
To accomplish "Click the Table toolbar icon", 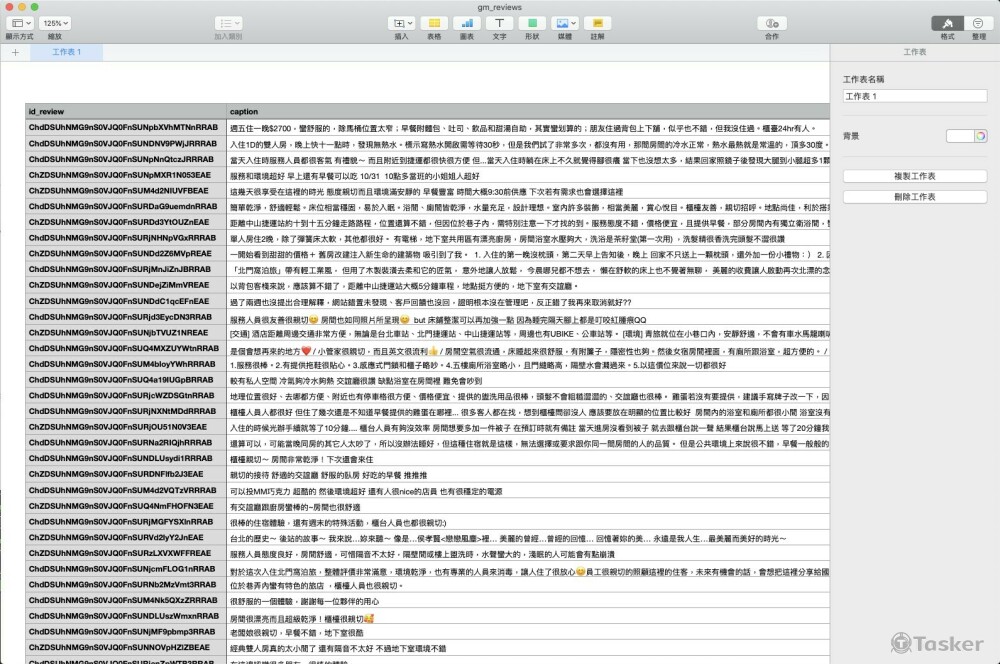I will [434, 23].
